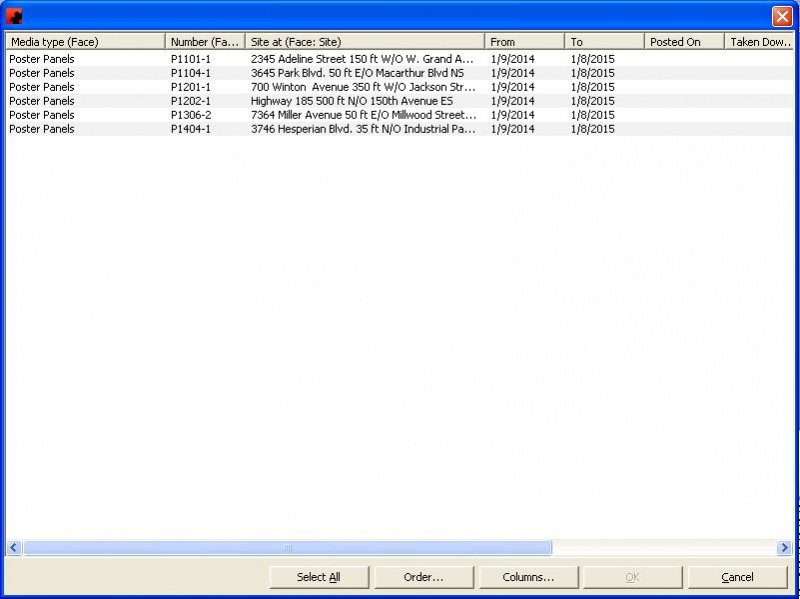This screenshot has width=800, height=599.
Task: Click the horizontal scrollbar right arrow
Action: pyautogui.click(x=785, y=548)
